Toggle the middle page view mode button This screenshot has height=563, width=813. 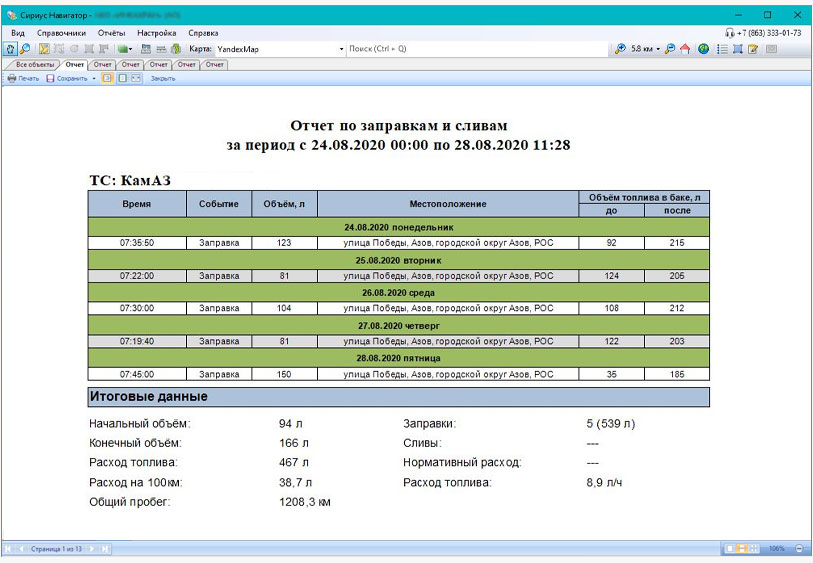(x=121, y=78)
